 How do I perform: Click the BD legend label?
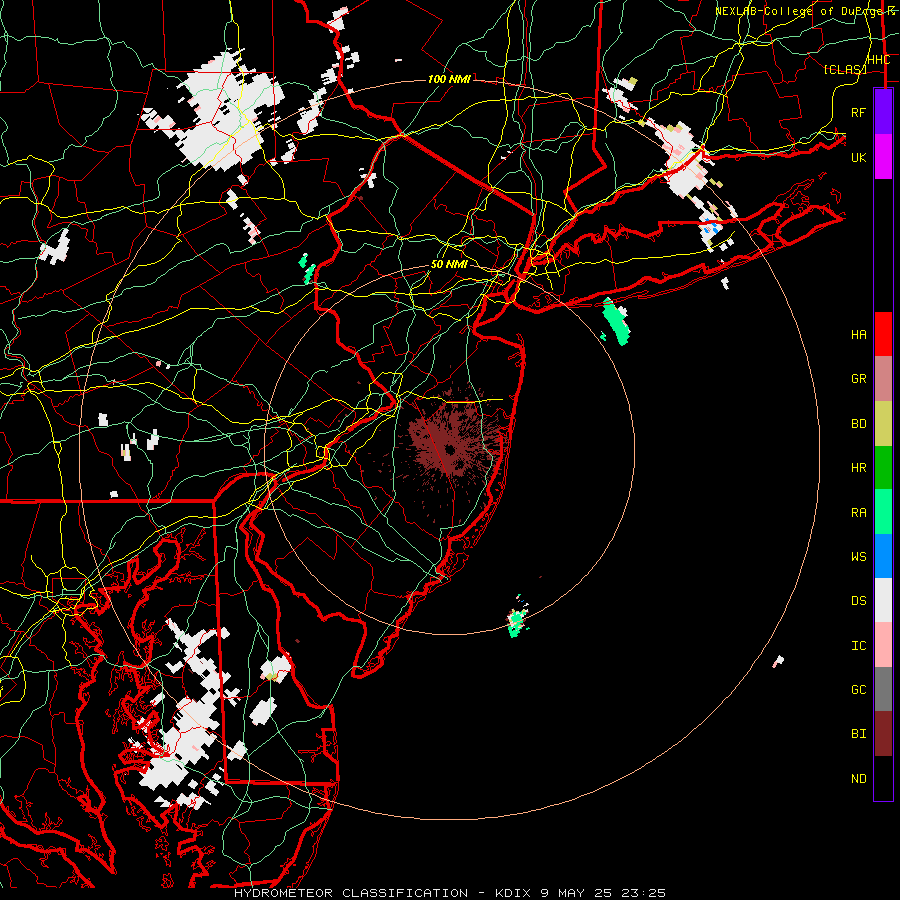click(859, 424)
